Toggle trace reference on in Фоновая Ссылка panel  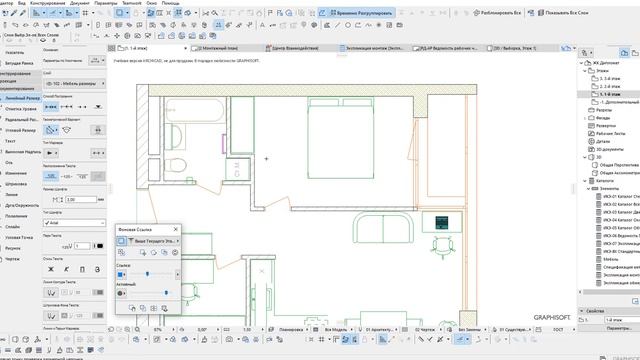[x=121, y=241]
